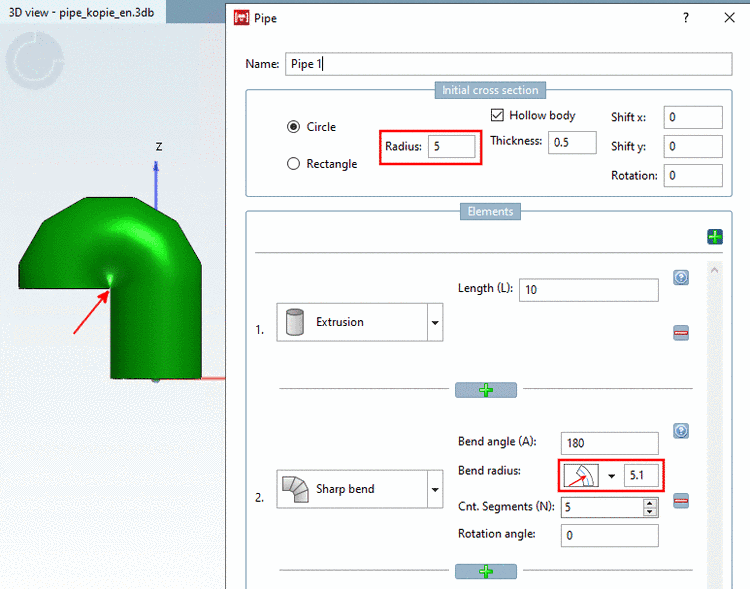This screenshot has height=589, width=750.
Task: Increase the Cnt. Segments value
Action: coord(649,504)
